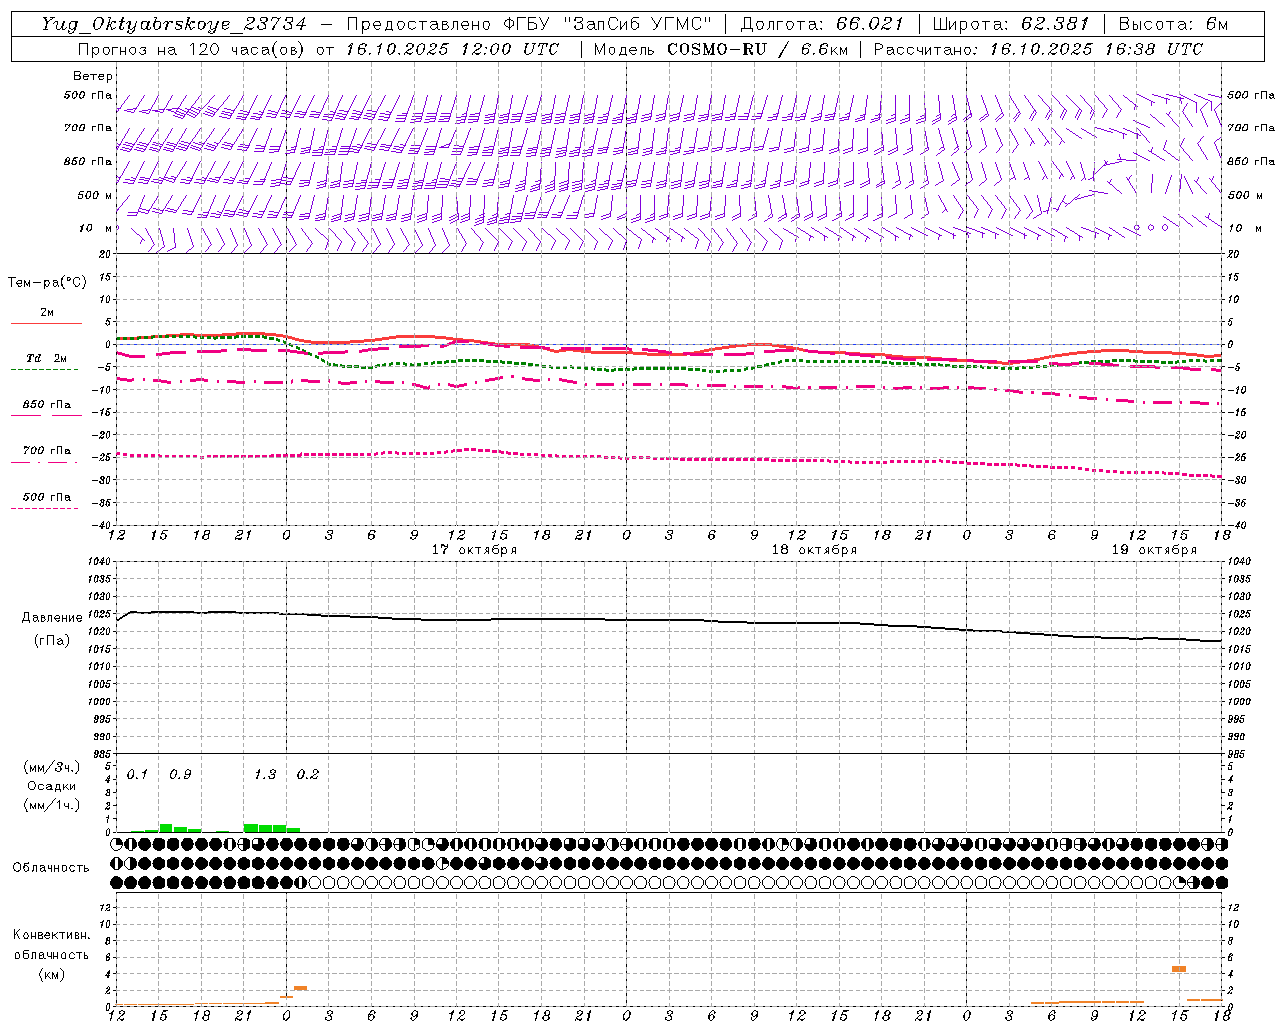Click the dash-dot line sample under 700 гПа legend
This screenshot has width=1280, height=1024.
click(x=44, y=462)
